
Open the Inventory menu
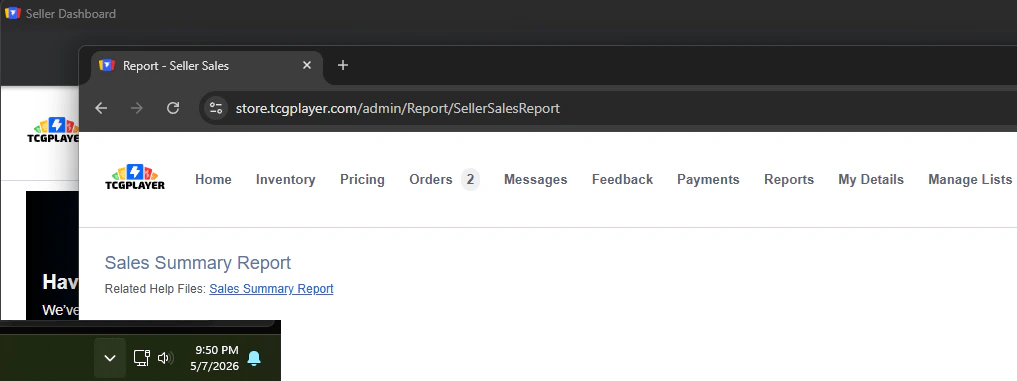285,180
